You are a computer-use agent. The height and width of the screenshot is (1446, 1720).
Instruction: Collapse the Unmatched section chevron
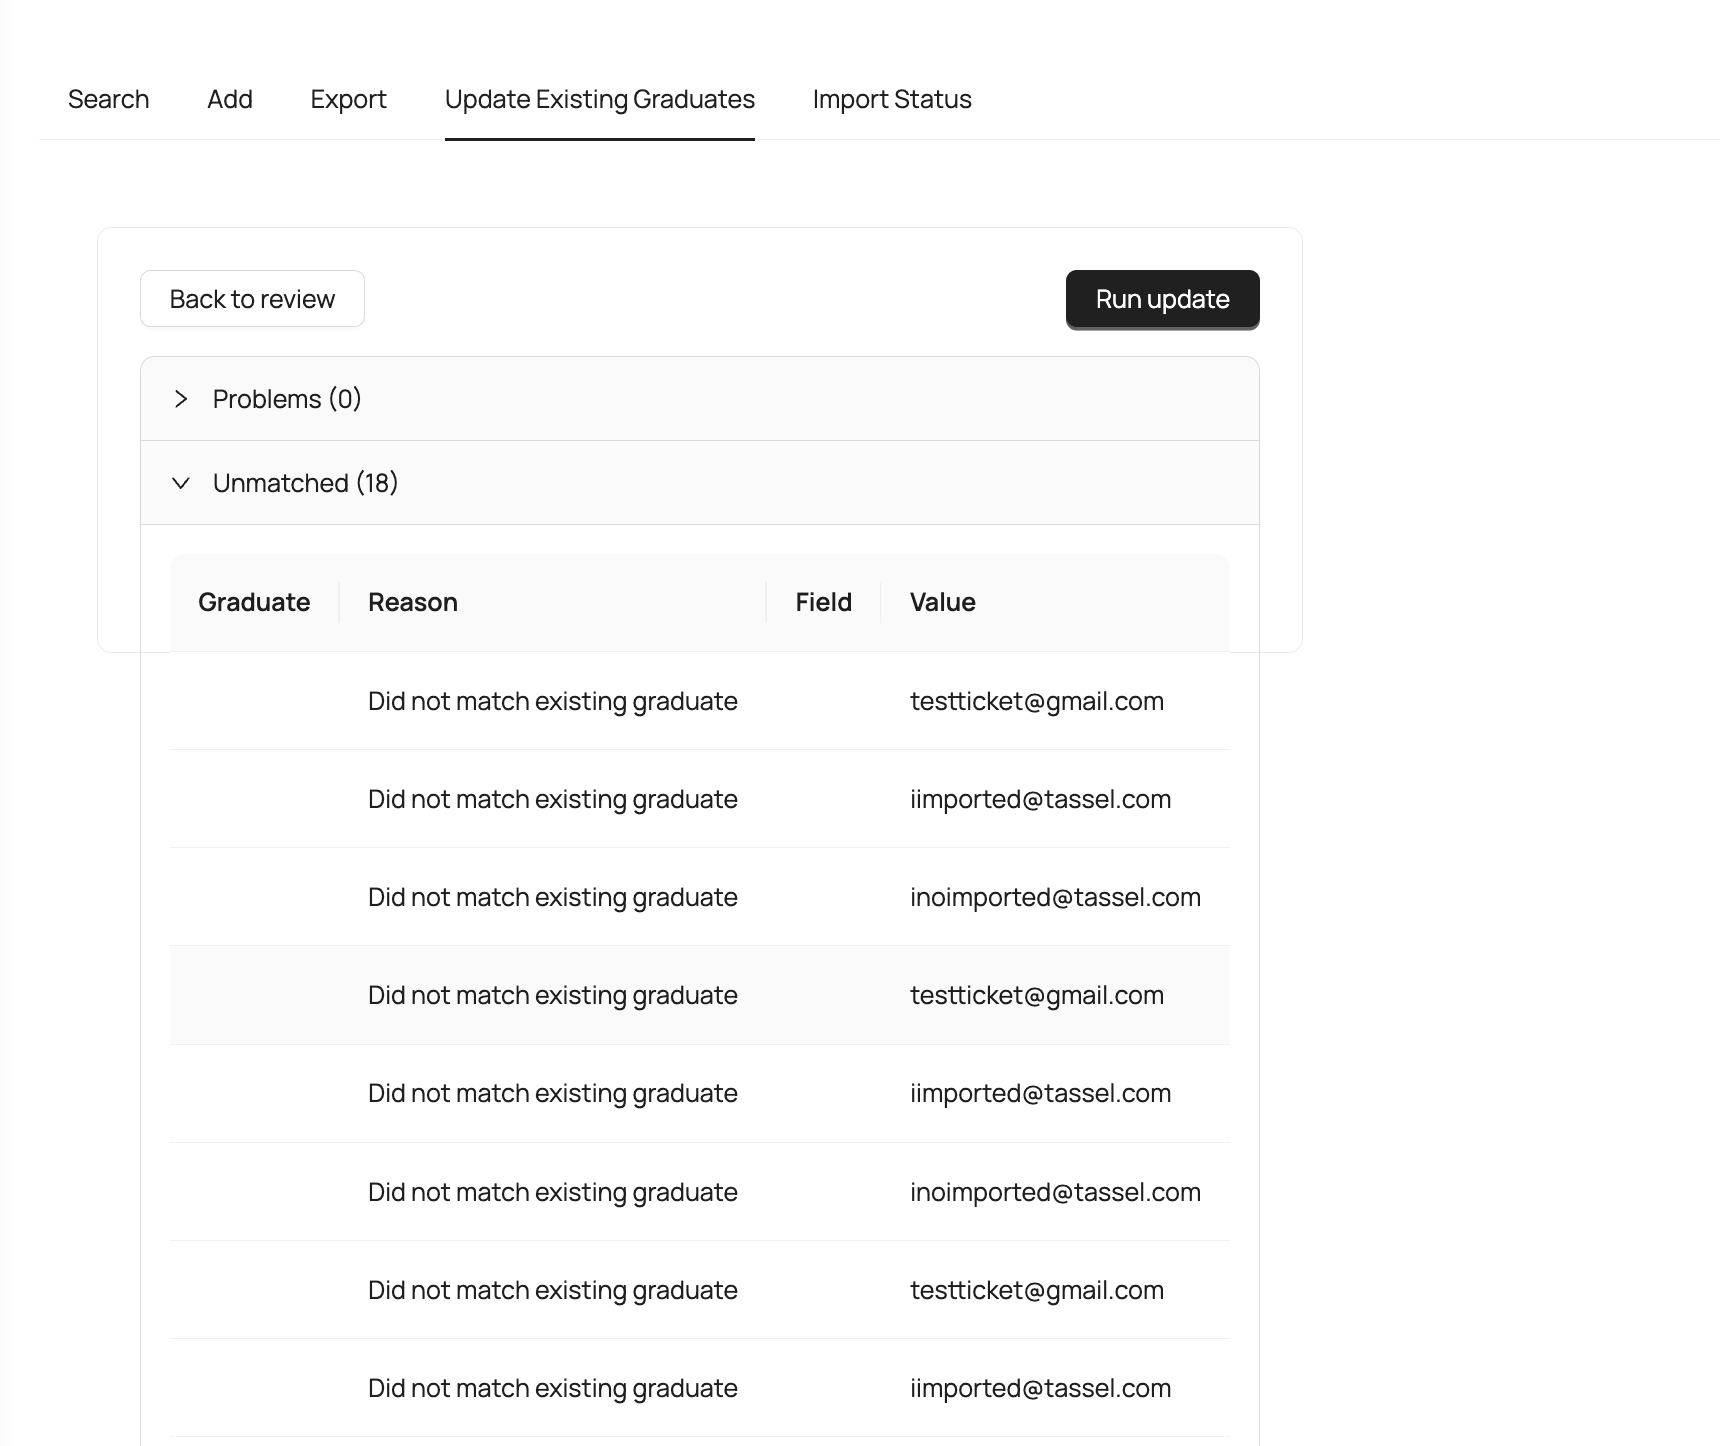[x=181, y=483]
